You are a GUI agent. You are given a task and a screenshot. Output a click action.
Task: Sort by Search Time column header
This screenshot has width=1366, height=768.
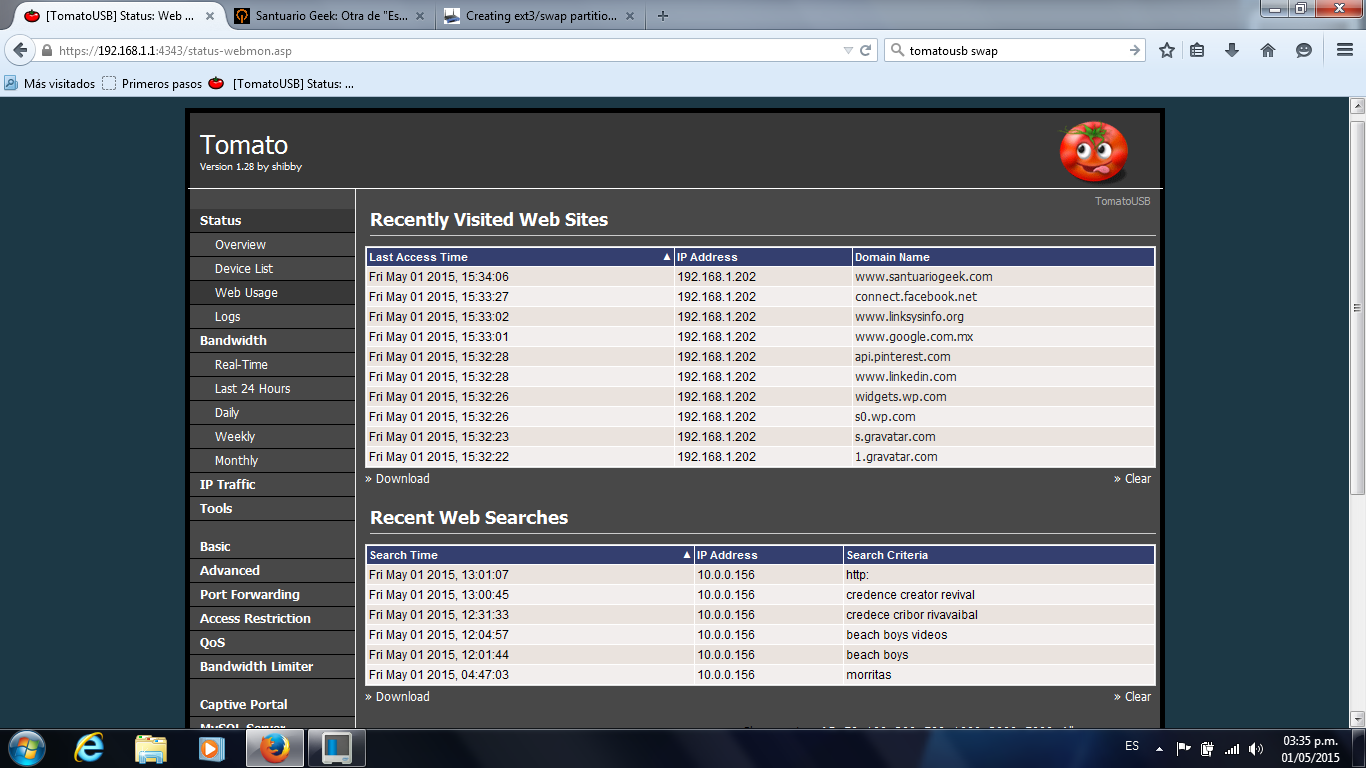click(x=529, y=555)
